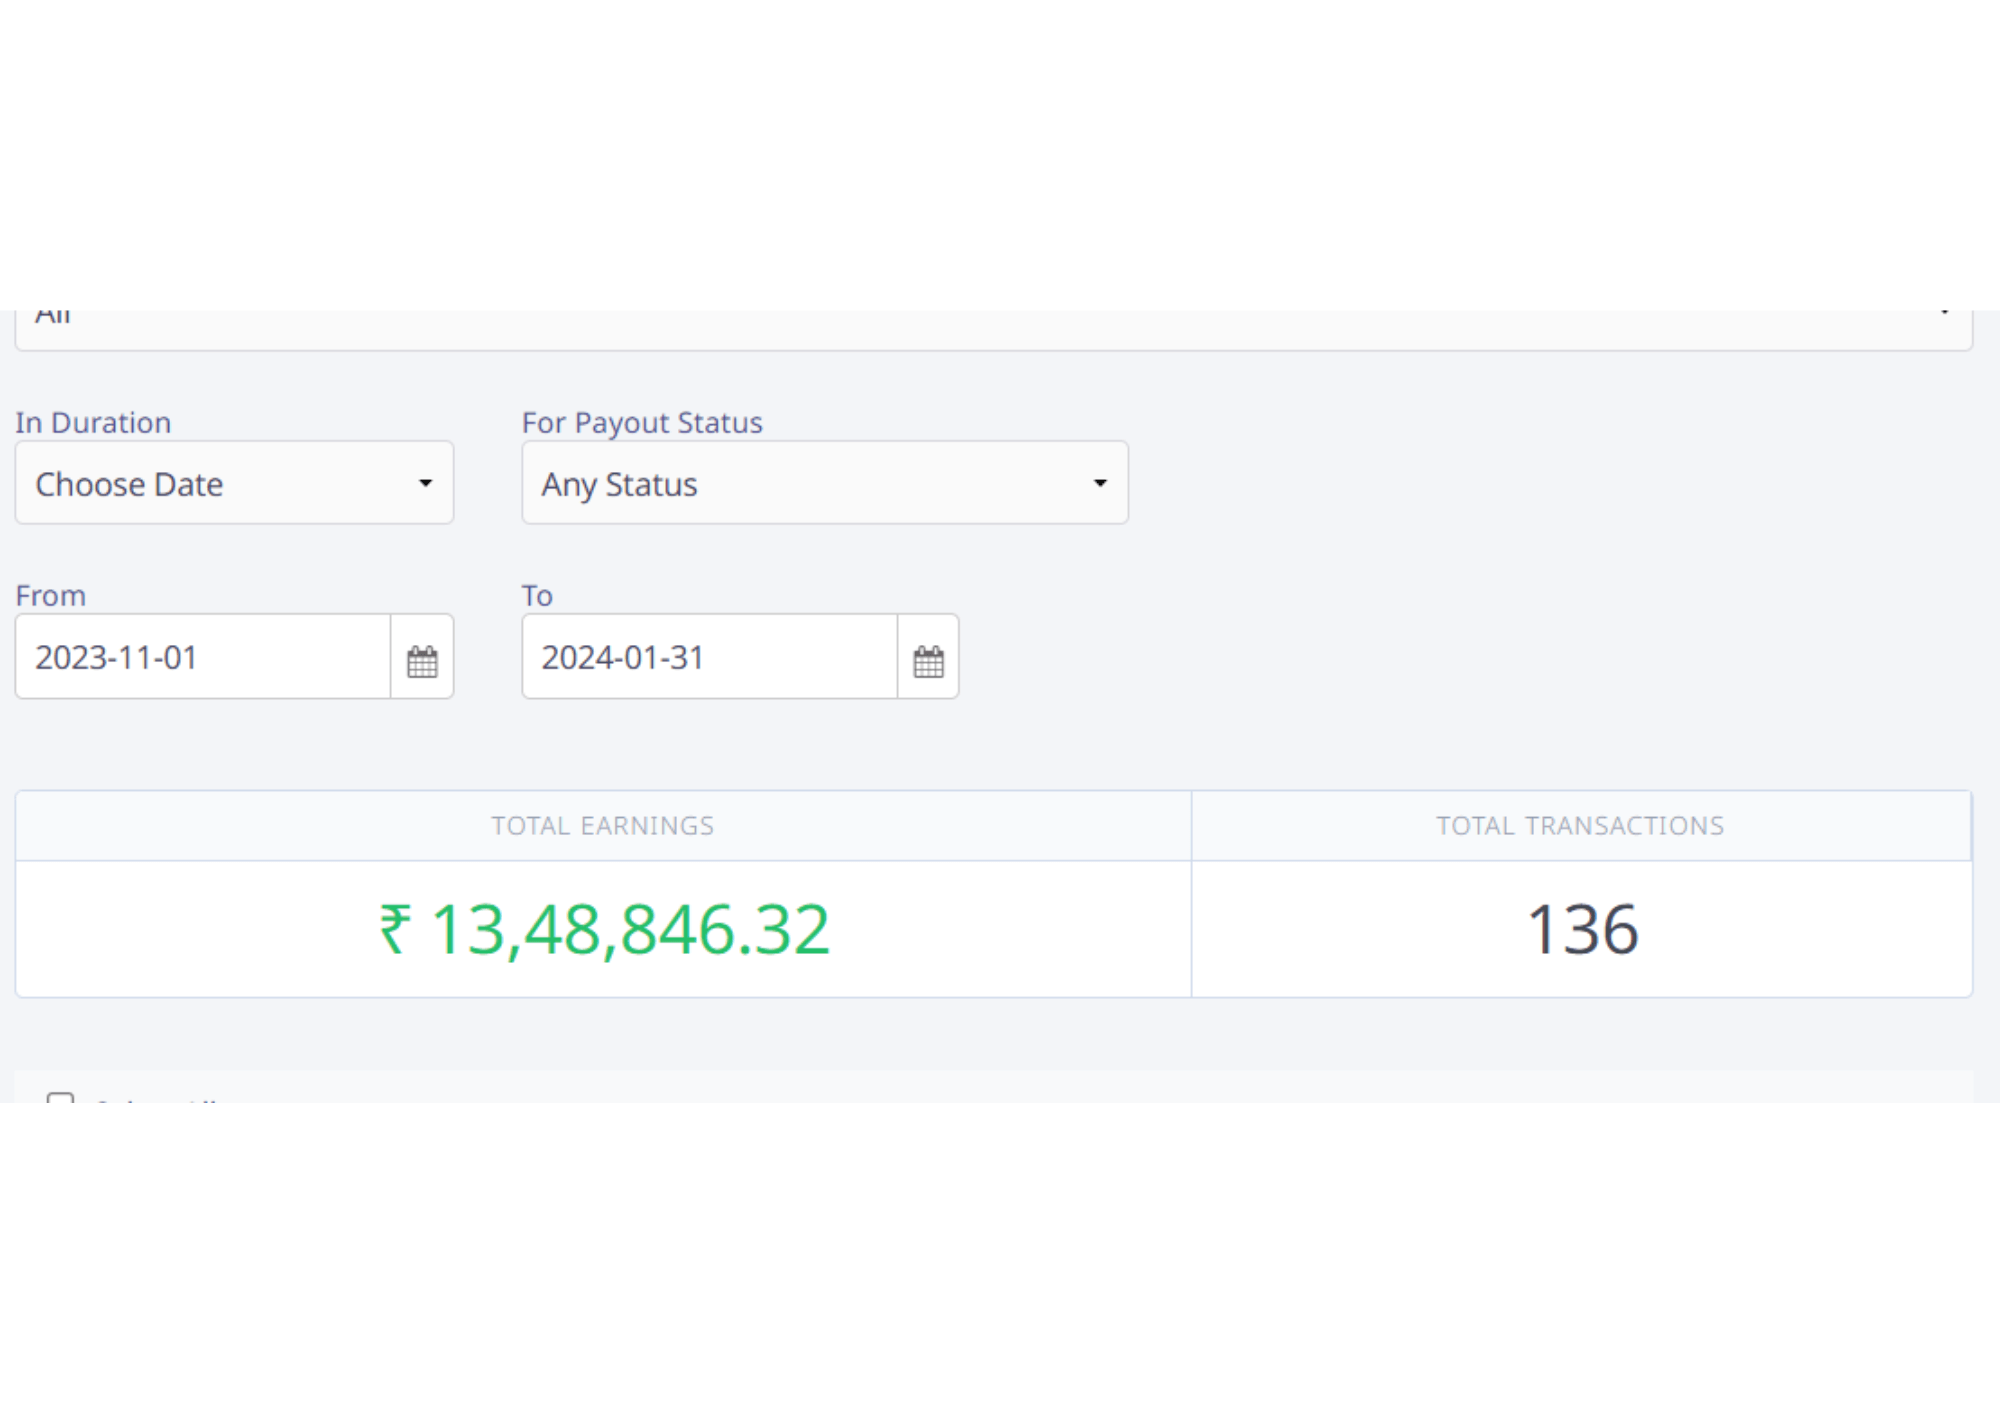
Task: Click the arrow on the Any Status dropdown
Action: coord(1100,484)
